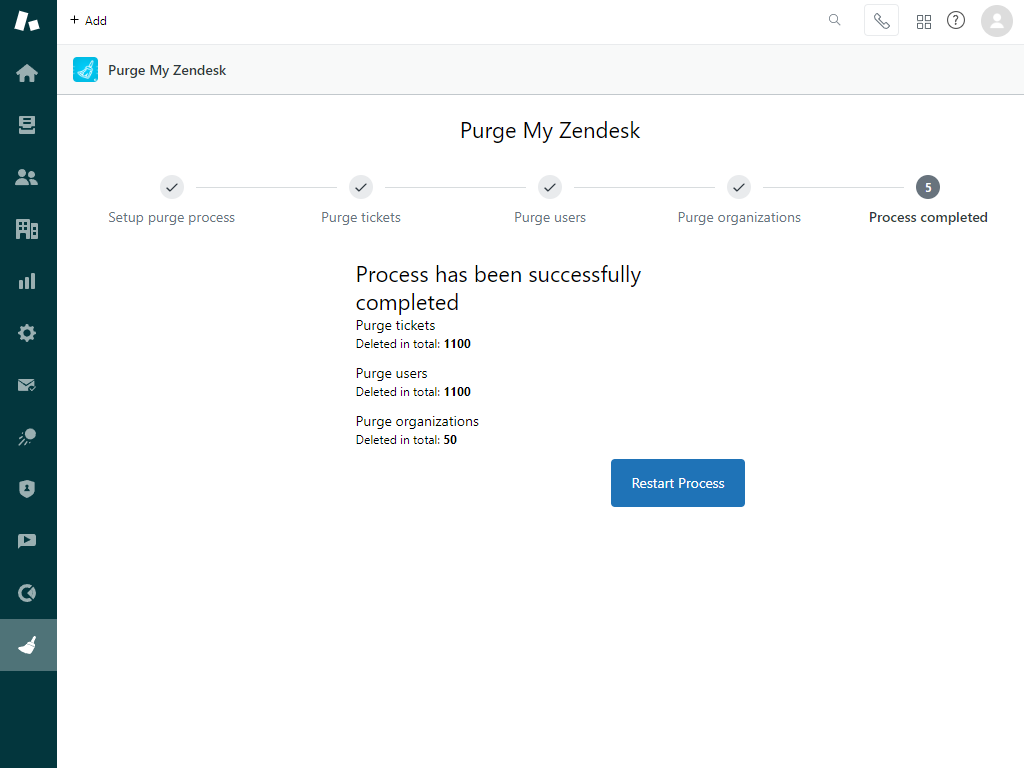Viewport: 1024px width, 768px height.
Task: Click the Restart Process button
Action: 677,483
